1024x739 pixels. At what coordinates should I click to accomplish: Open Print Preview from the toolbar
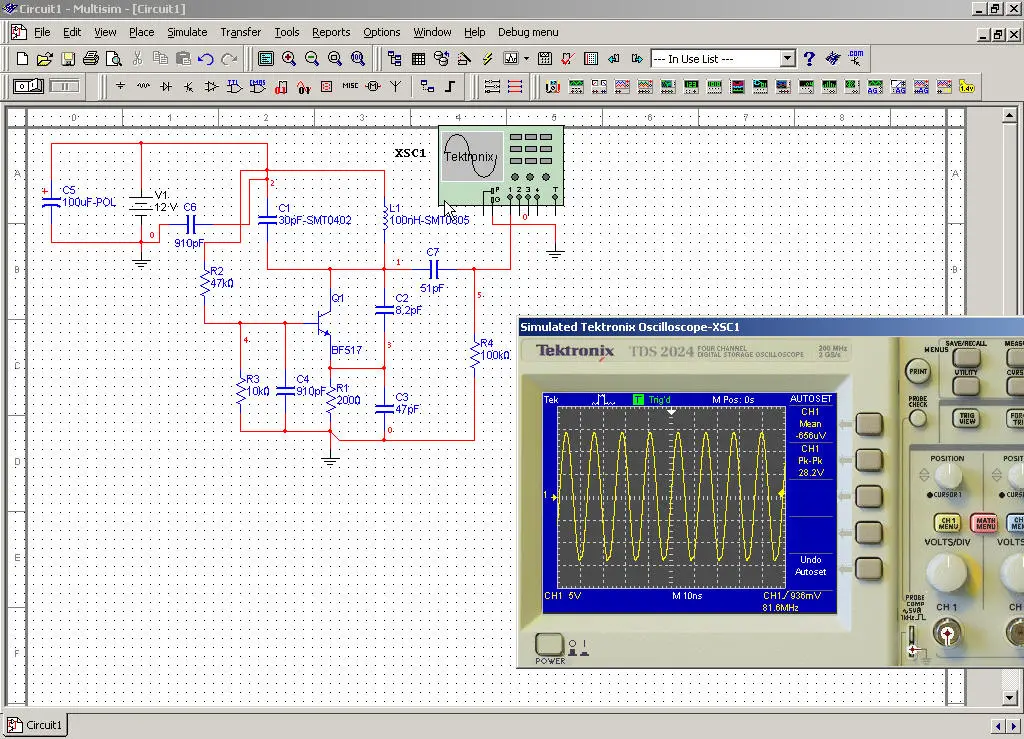114,59
